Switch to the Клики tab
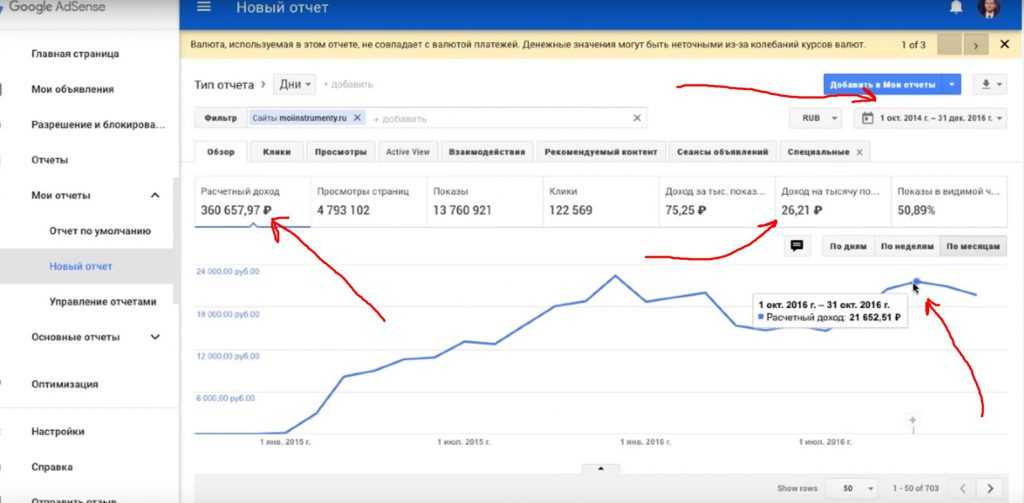The height and width of the screenshot is (503, 1024). [277, 152]
